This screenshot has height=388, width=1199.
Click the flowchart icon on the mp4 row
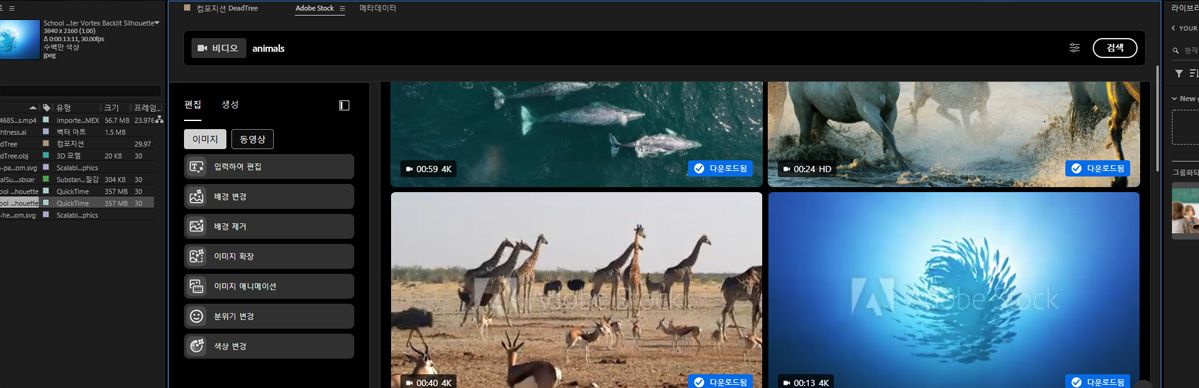[159, 119]
